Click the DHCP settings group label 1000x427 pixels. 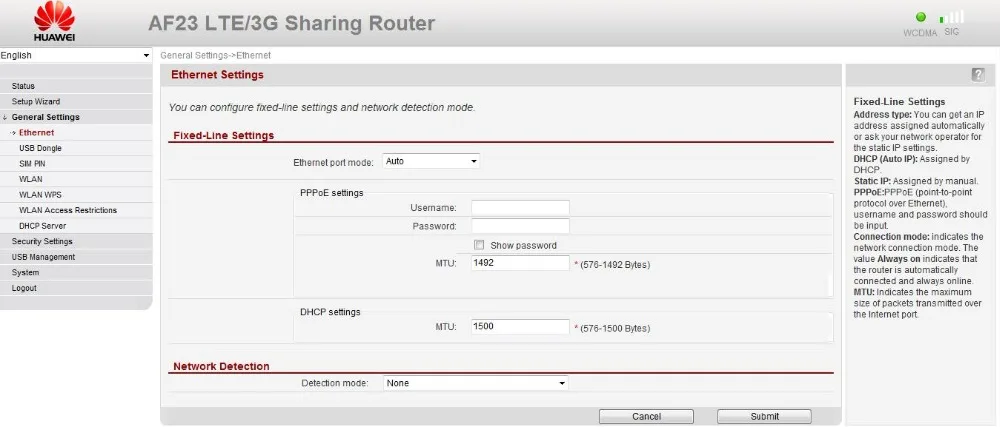point(330,312)
